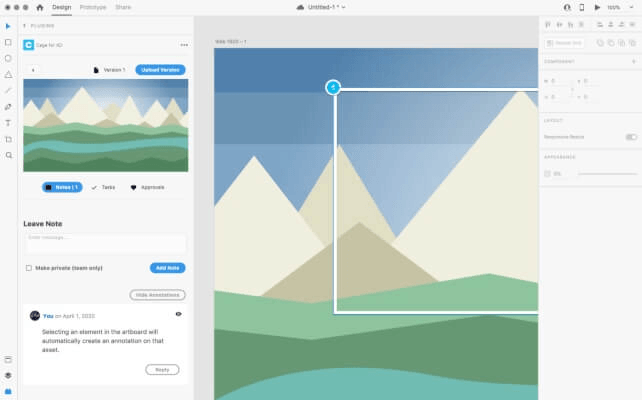This screenshot has width=642, height=400.
Task: Select the Zoom magnifier tool
Action: pos(9,155)
